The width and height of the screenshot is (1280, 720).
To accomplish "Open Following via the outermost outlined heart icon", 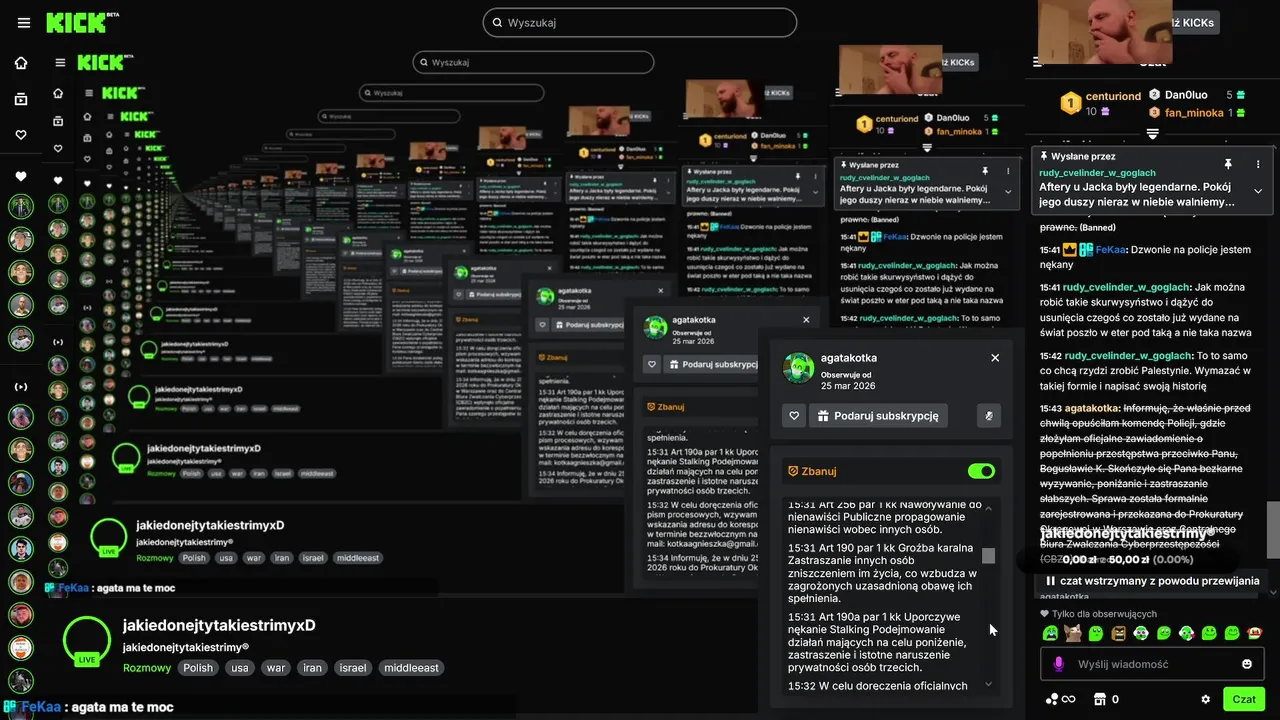I will coord(21,135).
